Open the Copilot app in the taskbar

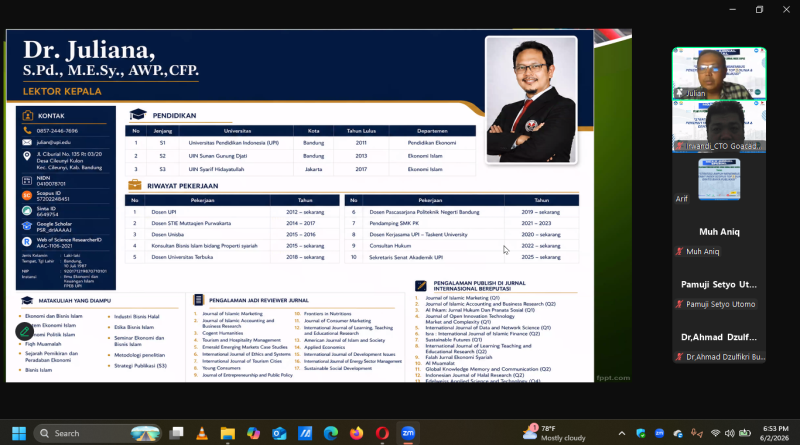pyautogui.click(x=254, y=433)
